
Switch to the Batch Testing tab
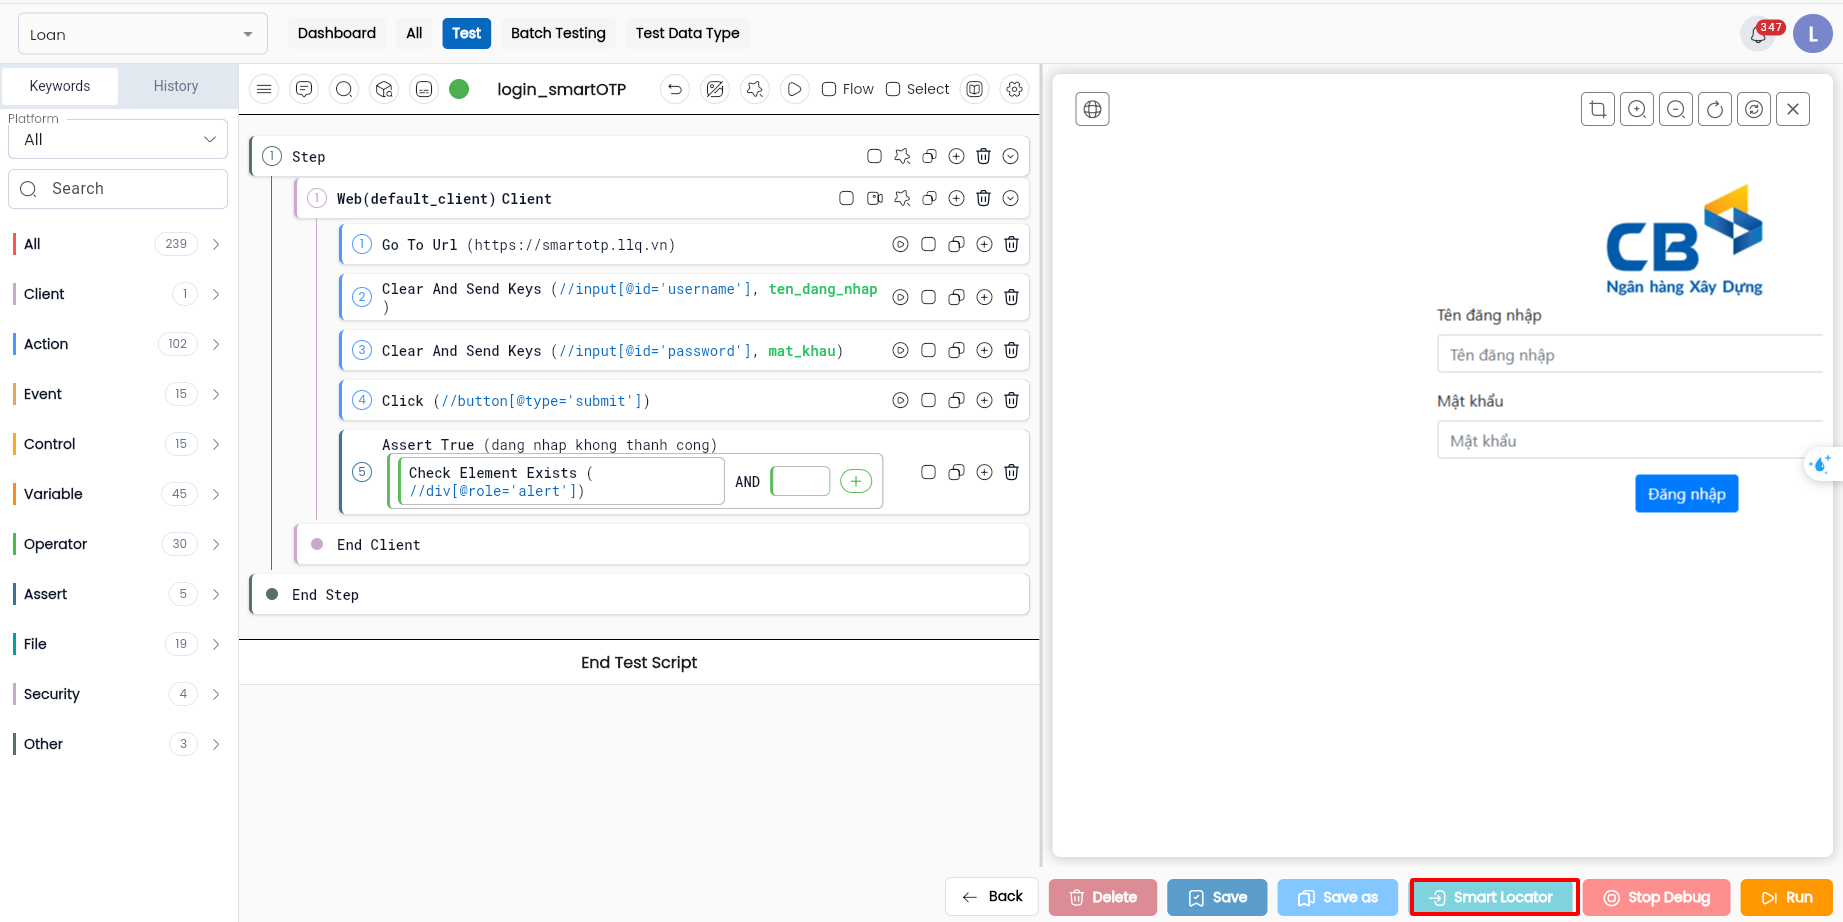(x=558, y=33)
